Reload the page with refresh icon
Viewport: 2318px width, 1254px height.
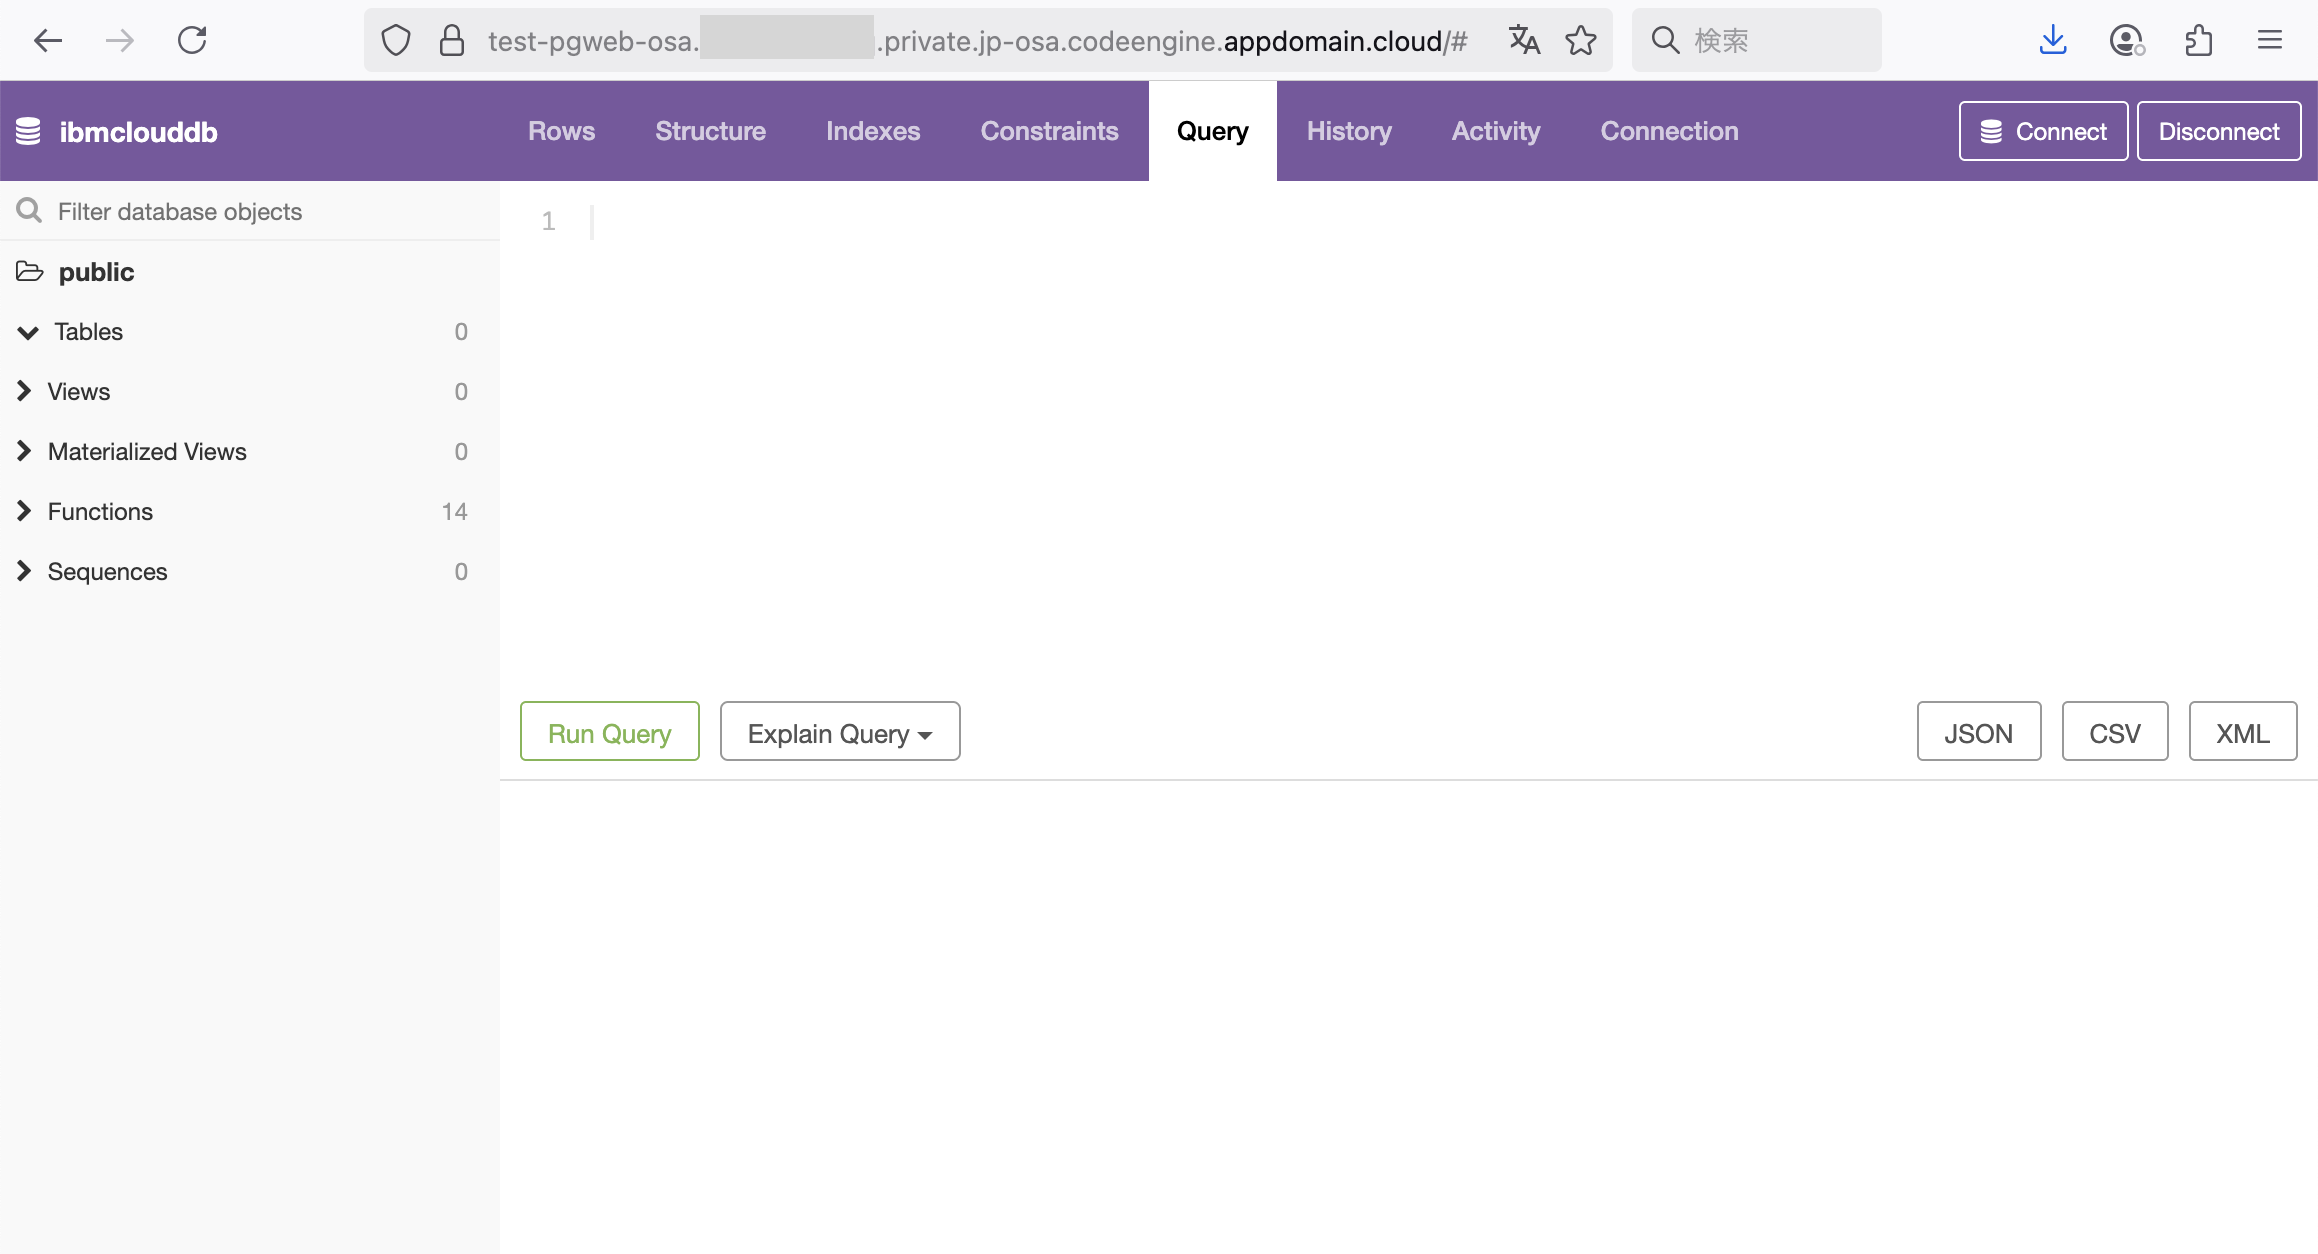point(192,40)
